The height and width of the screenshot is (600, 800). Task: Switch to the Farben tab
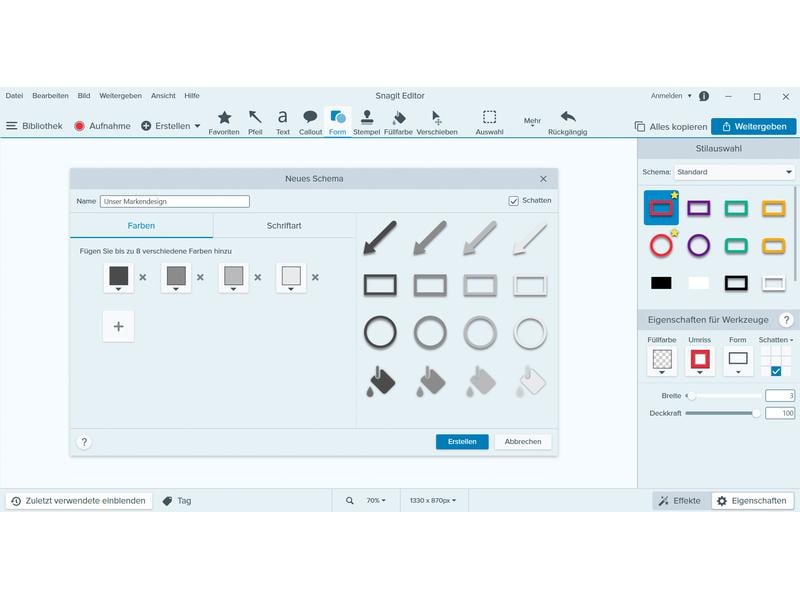click(141, 226)
